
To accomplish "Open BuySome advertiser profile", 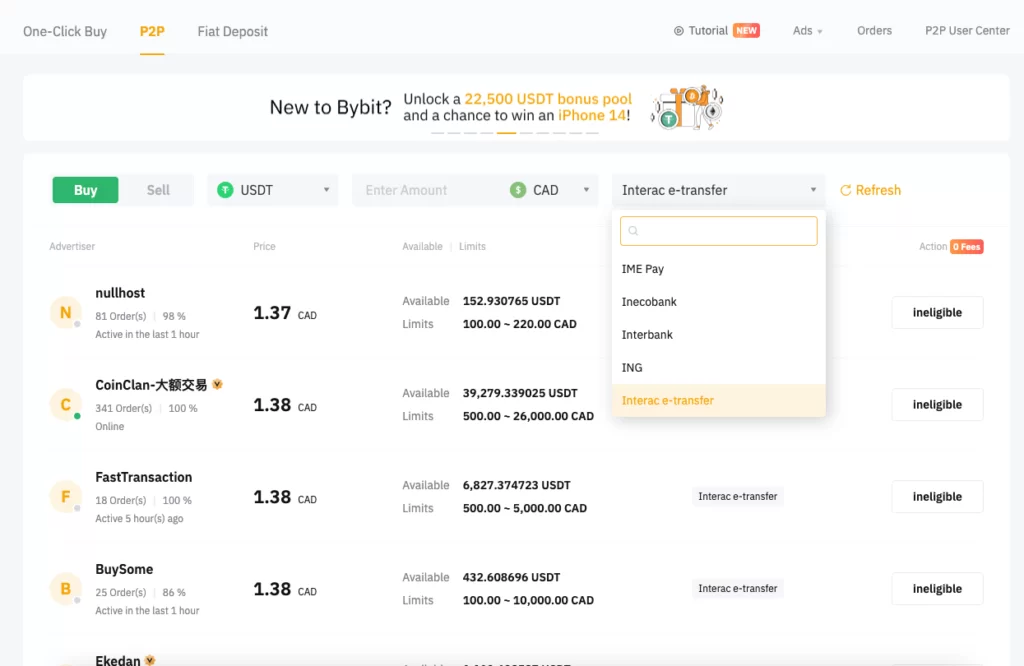I will 124,569.
